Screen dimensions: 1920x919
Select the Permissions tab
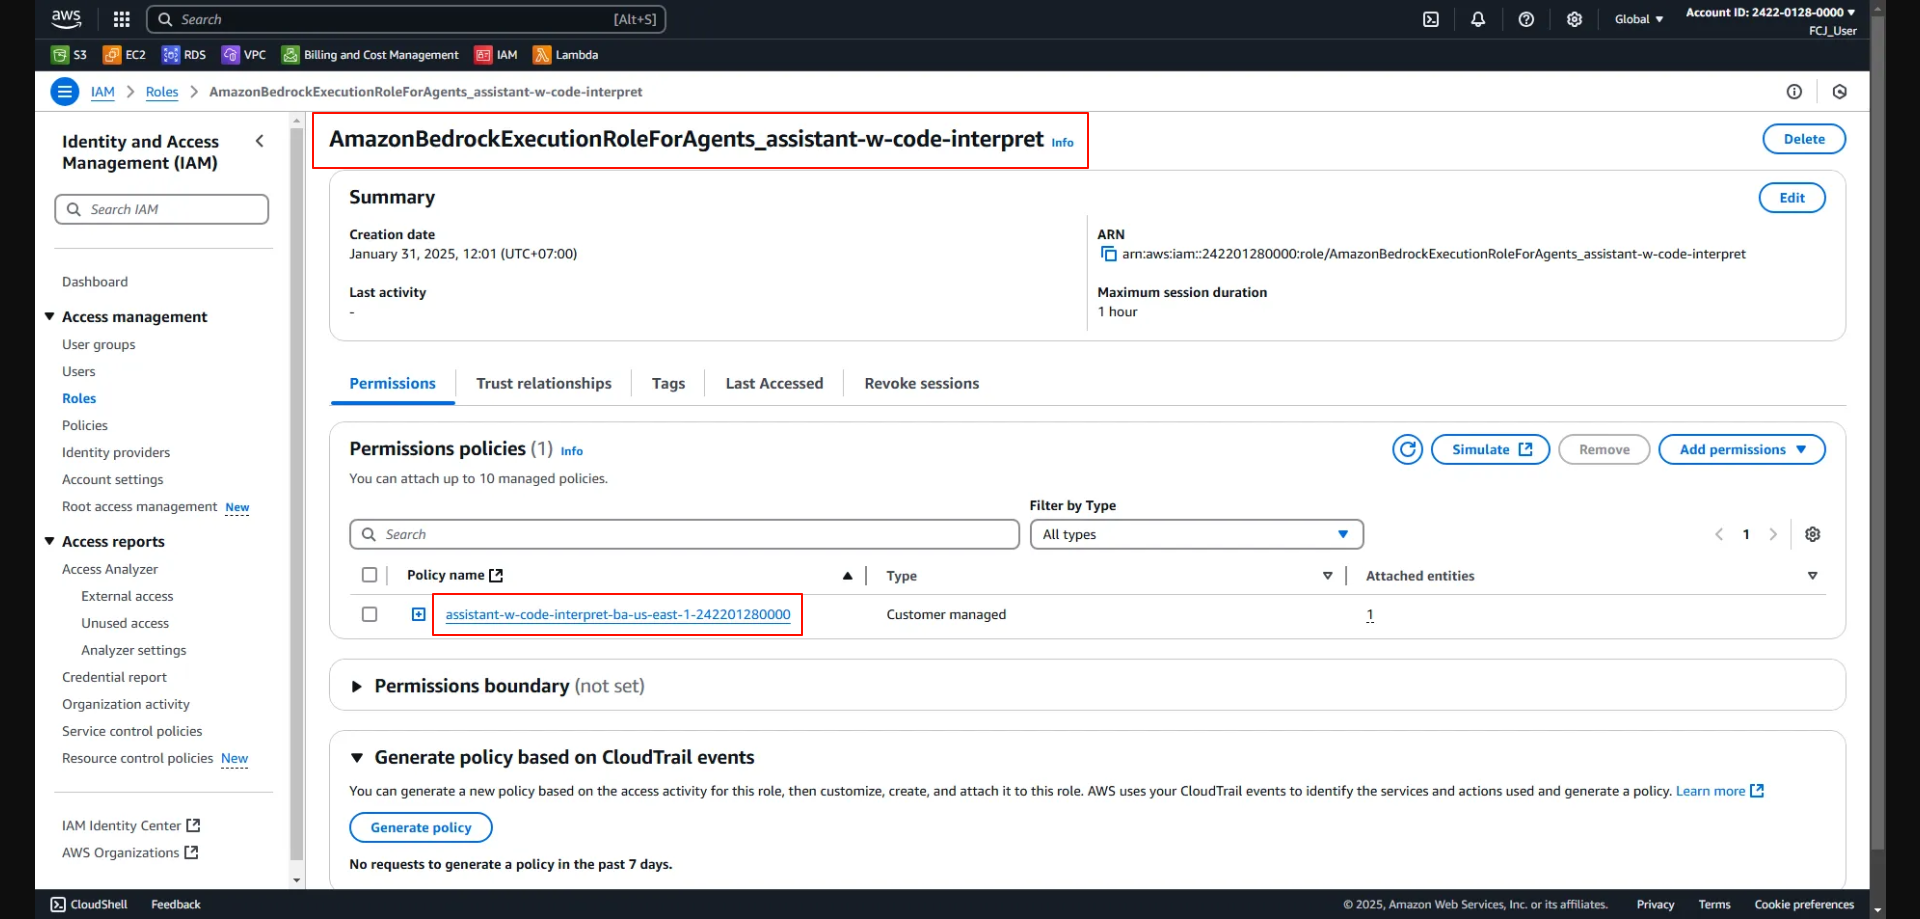(x=392, y=384)
